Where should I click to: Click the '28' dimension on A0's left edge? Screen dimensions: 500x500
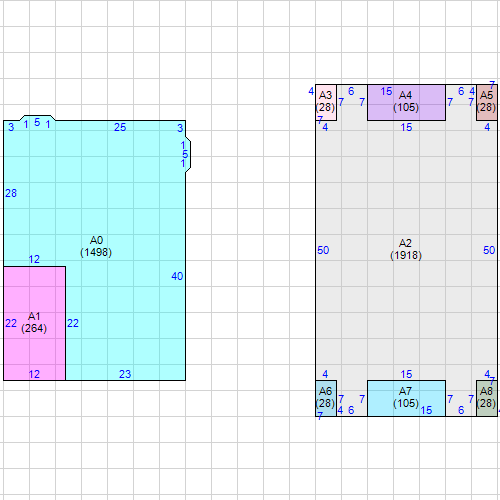pyautogui.click(x=11, y=193)
